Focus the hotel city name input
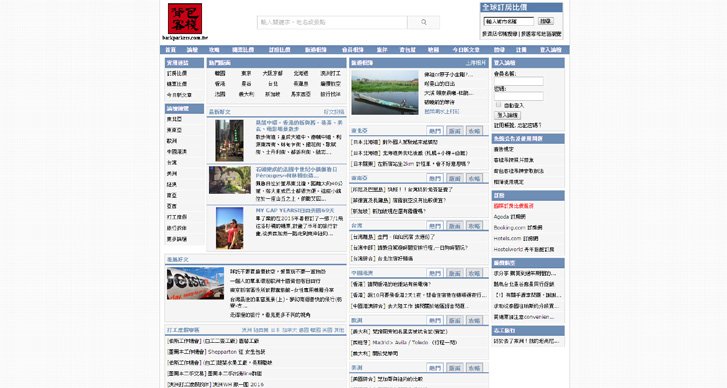This screenshot has width=727, height=388. point(509,21)
